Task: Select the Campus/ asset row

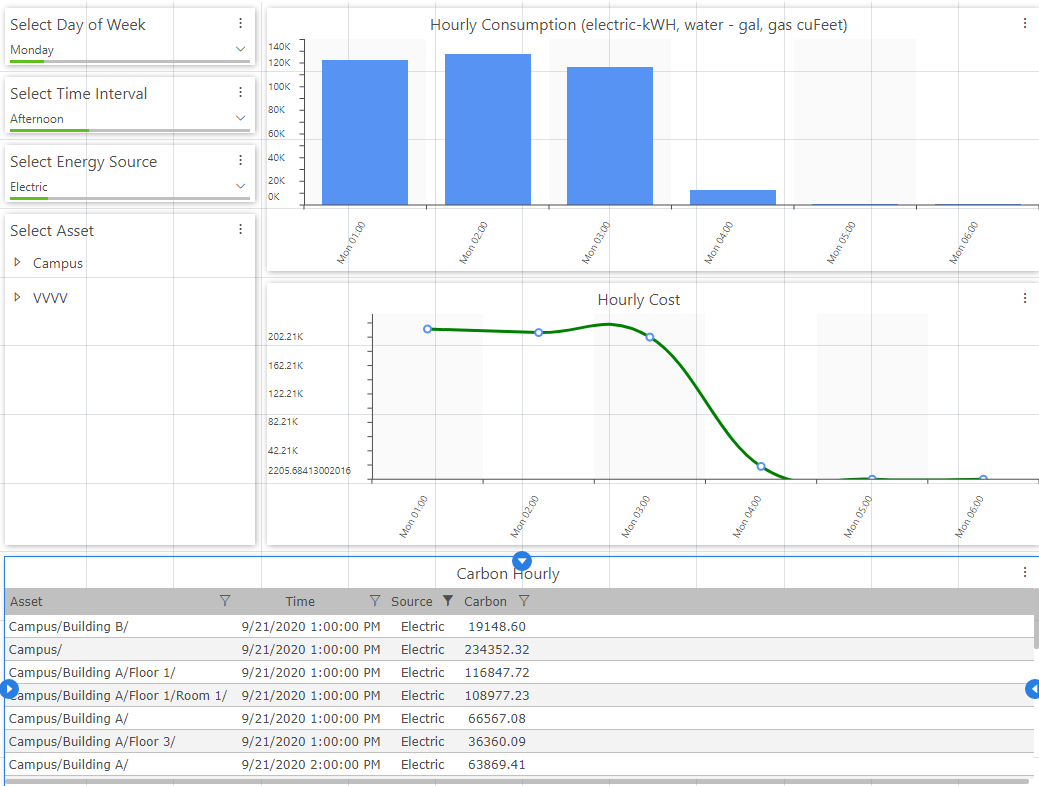Action: coord(519,649)
